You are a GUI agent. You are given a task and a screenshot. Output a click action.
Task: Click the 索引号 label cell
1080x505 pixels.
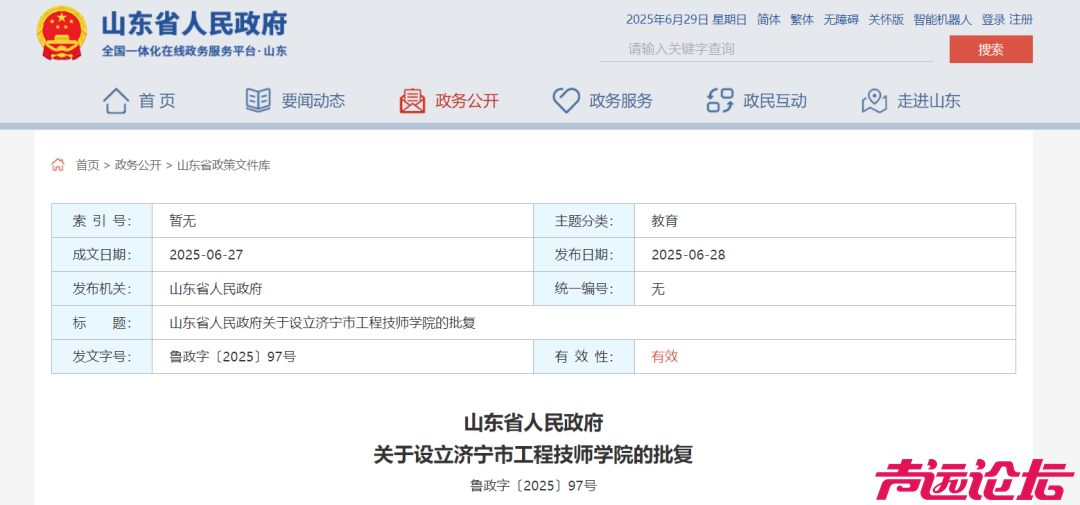click(x=102, y=221)
